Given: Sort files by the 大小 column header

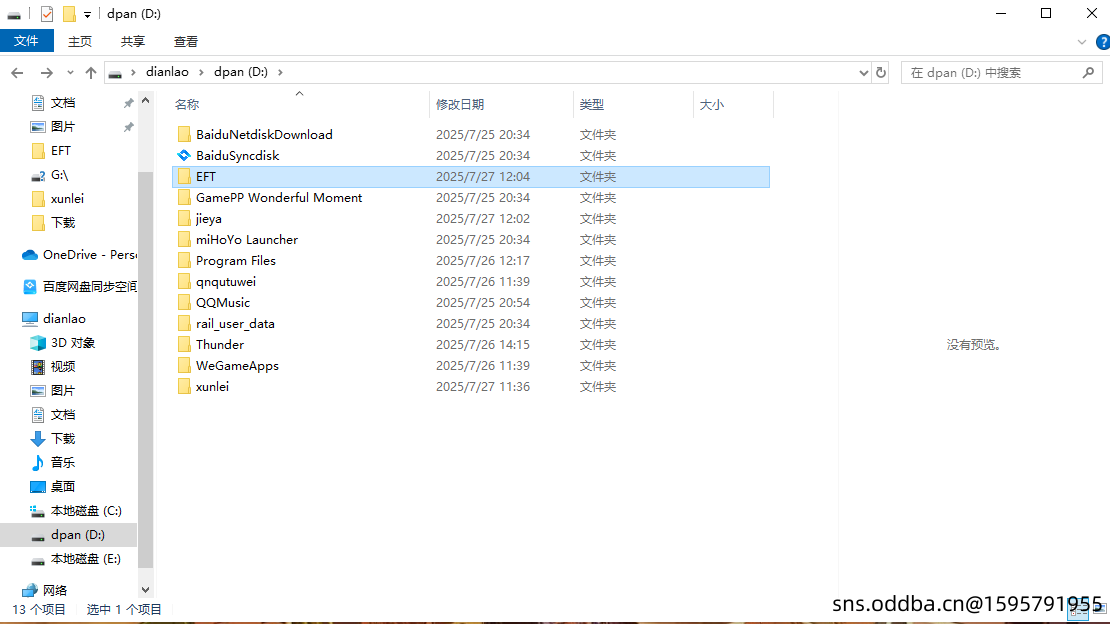Looking at the screenshot, I should [x=733, y=105].
